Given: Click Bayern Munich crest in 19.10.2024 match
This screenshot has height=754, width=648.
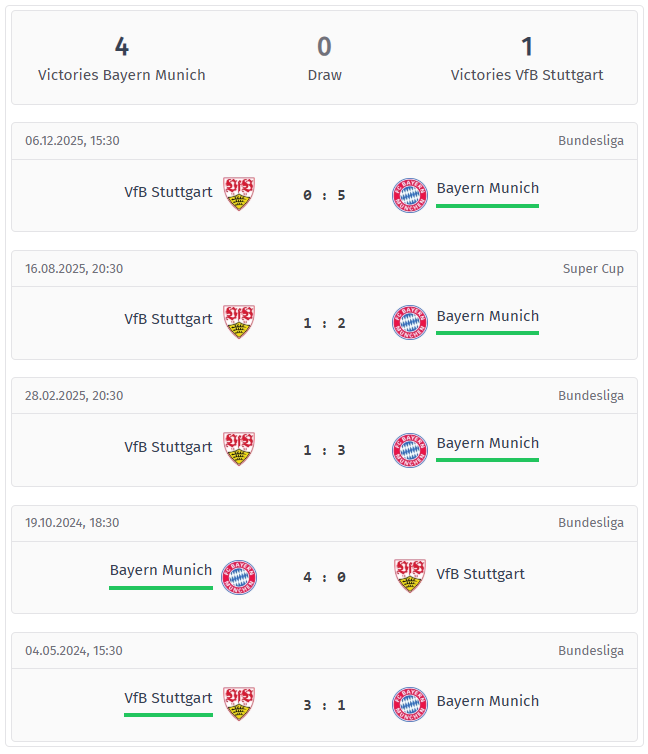Looking at the screenshot, I should coord(239,577).
